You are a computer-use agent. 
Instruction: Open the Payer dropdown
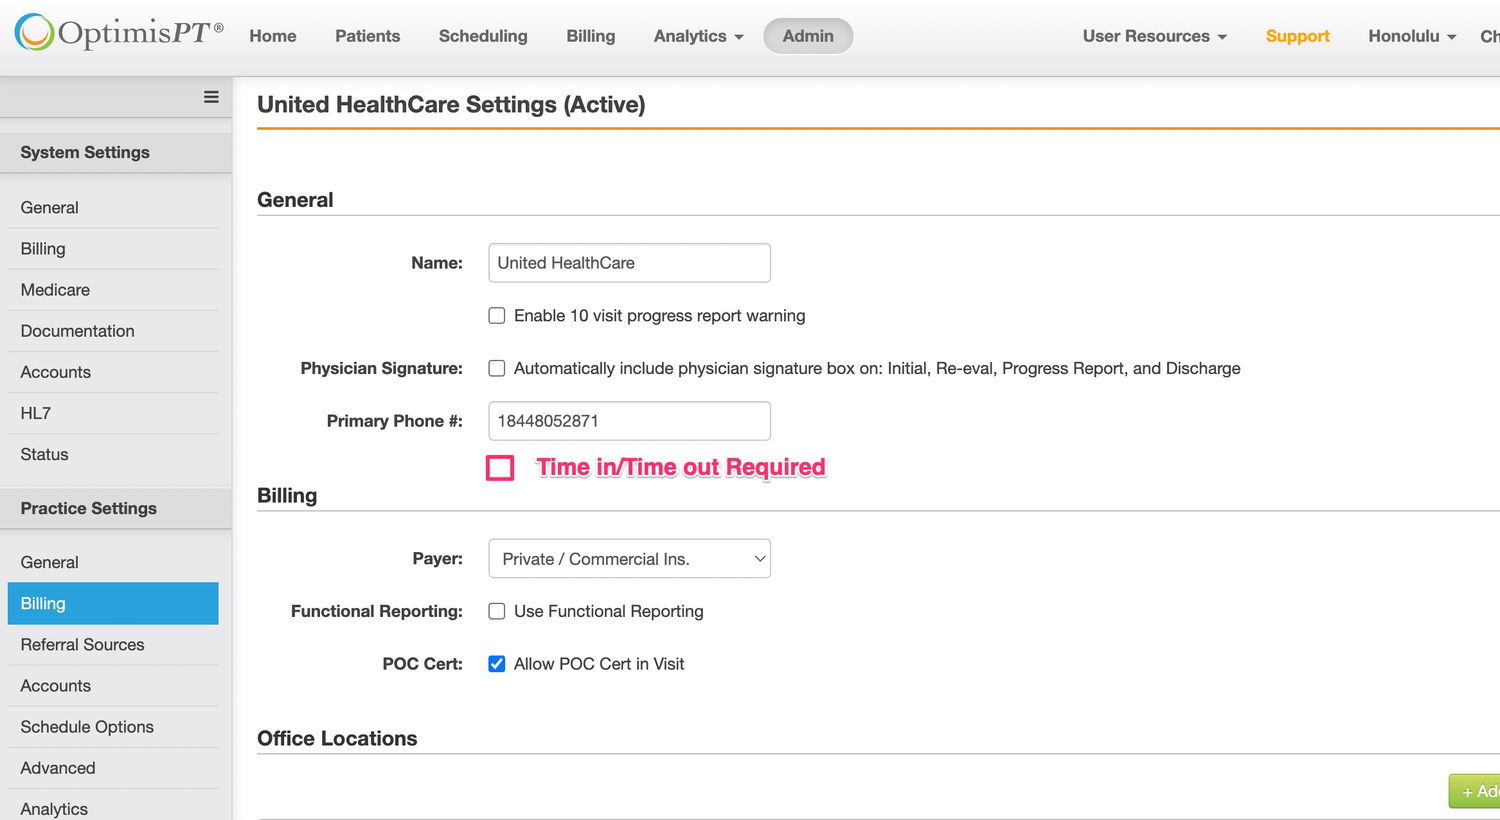[629, 559]
